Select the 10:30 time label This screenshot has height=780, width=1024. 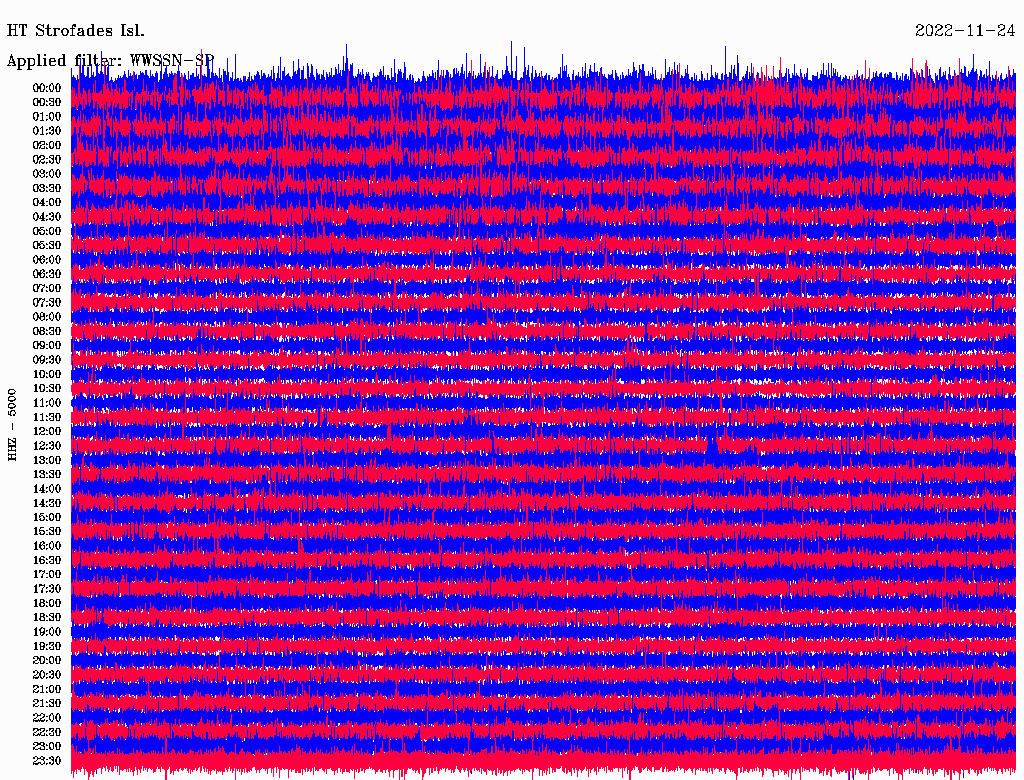click(47, 389)
